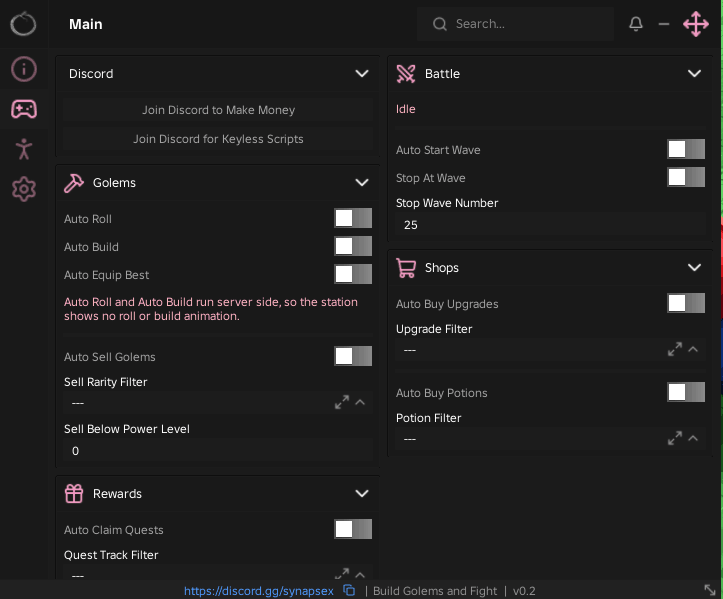The height and width of the screenshot is (599, 723).
Task: Toggle Auto Equip Best
Action: click(x=353, y=274)
